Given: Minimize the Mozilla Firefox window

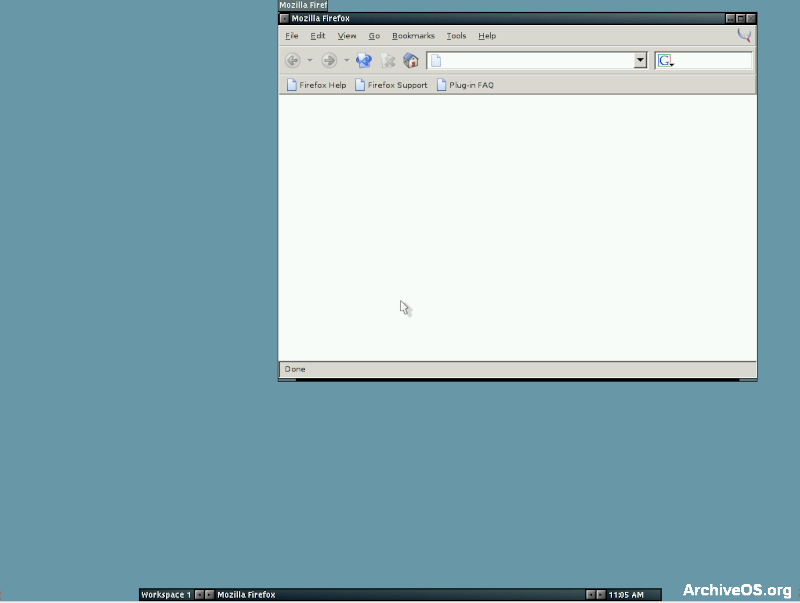Looking at the screenshot, I should (x=730, y=18).
